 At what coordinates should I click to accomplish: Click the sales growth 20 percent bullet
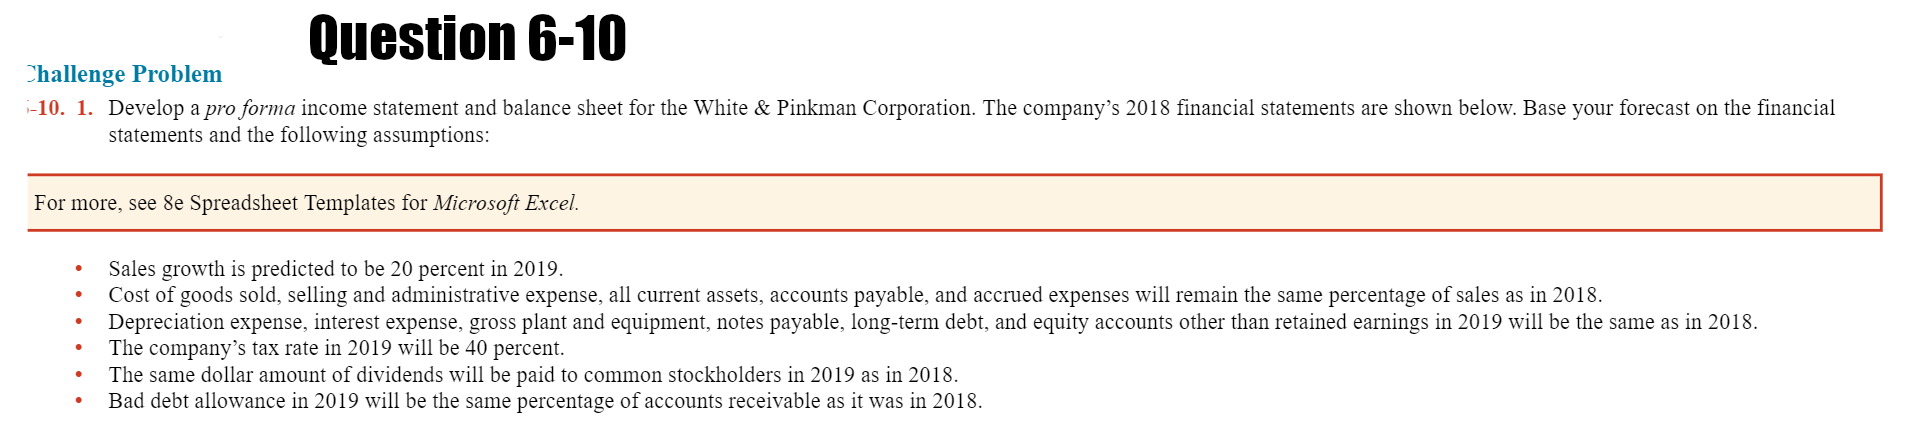tap(335, 269)
